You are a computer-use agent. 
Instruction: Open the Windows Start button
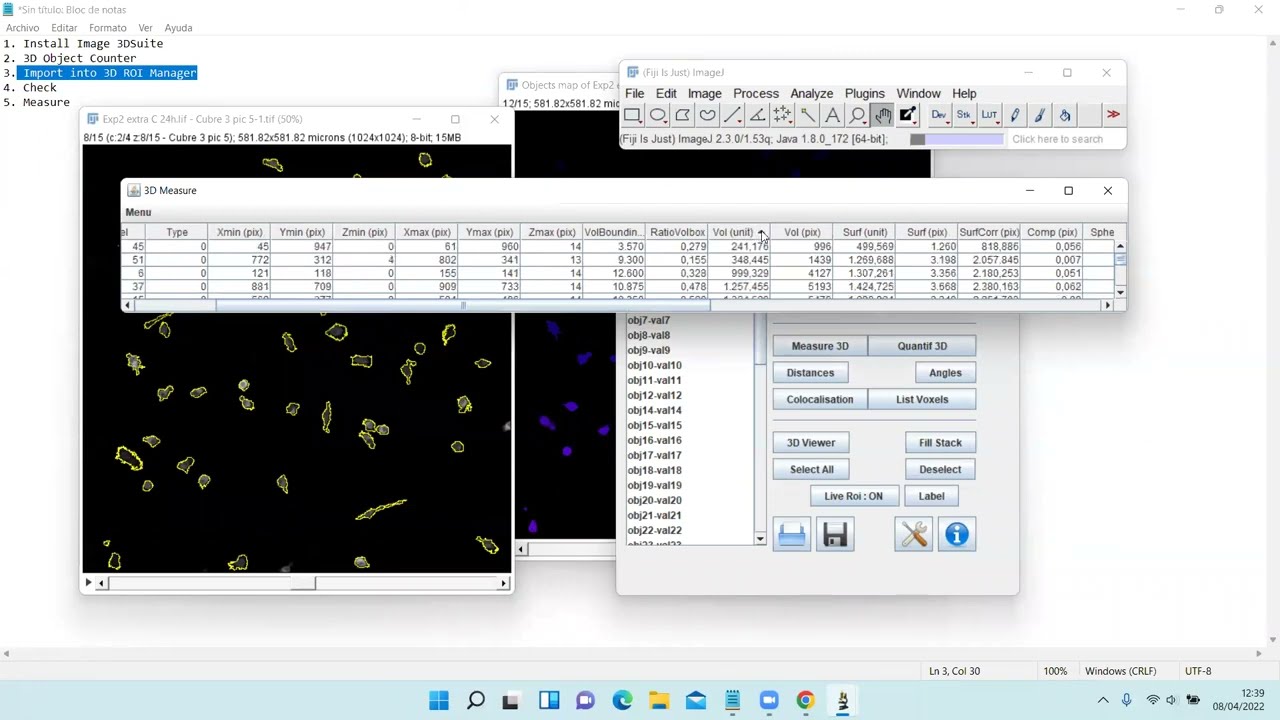pos(439,701)
